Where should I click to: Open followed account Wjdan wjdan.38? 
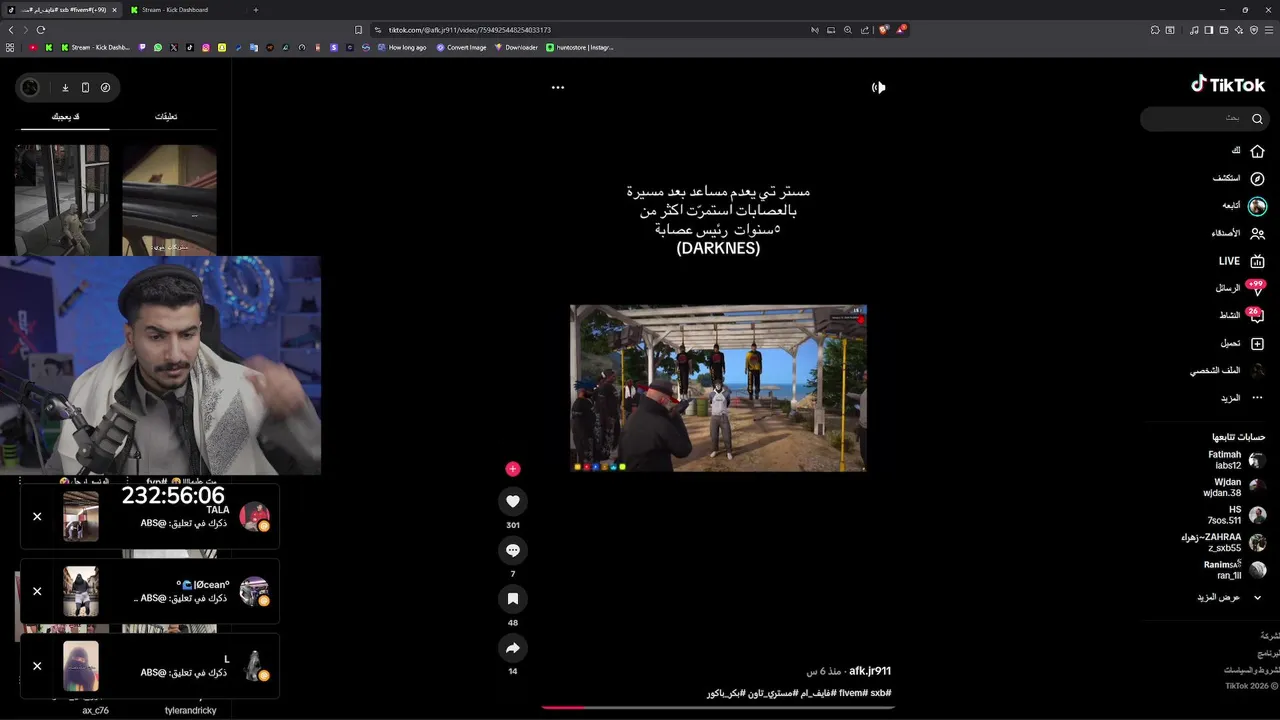coord(1236,487)
